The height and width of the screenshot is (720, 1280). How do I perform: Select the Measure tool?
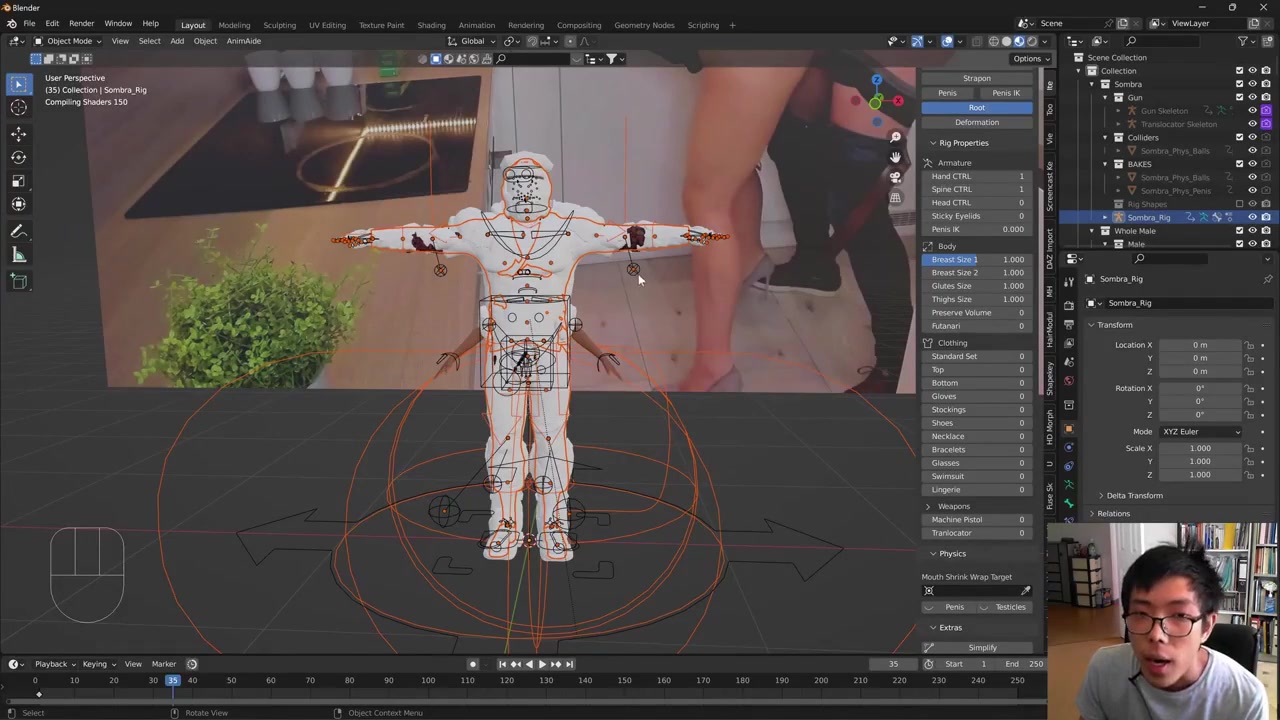tap(18, 256)
